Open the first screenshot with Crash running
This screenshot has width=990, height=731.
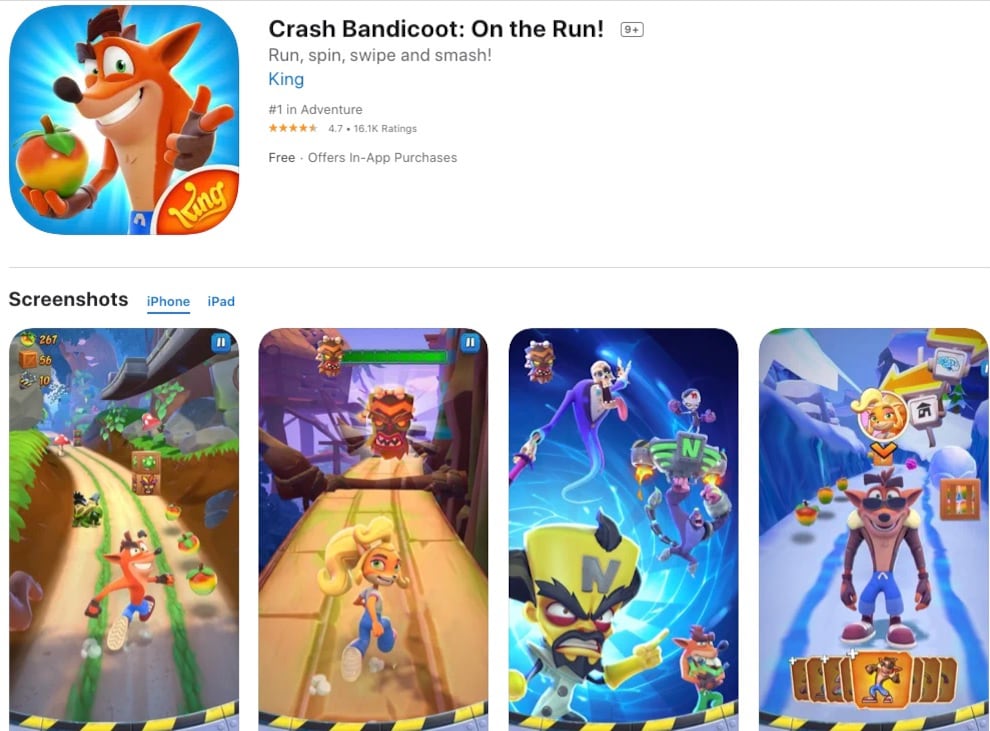pos(124,529)
